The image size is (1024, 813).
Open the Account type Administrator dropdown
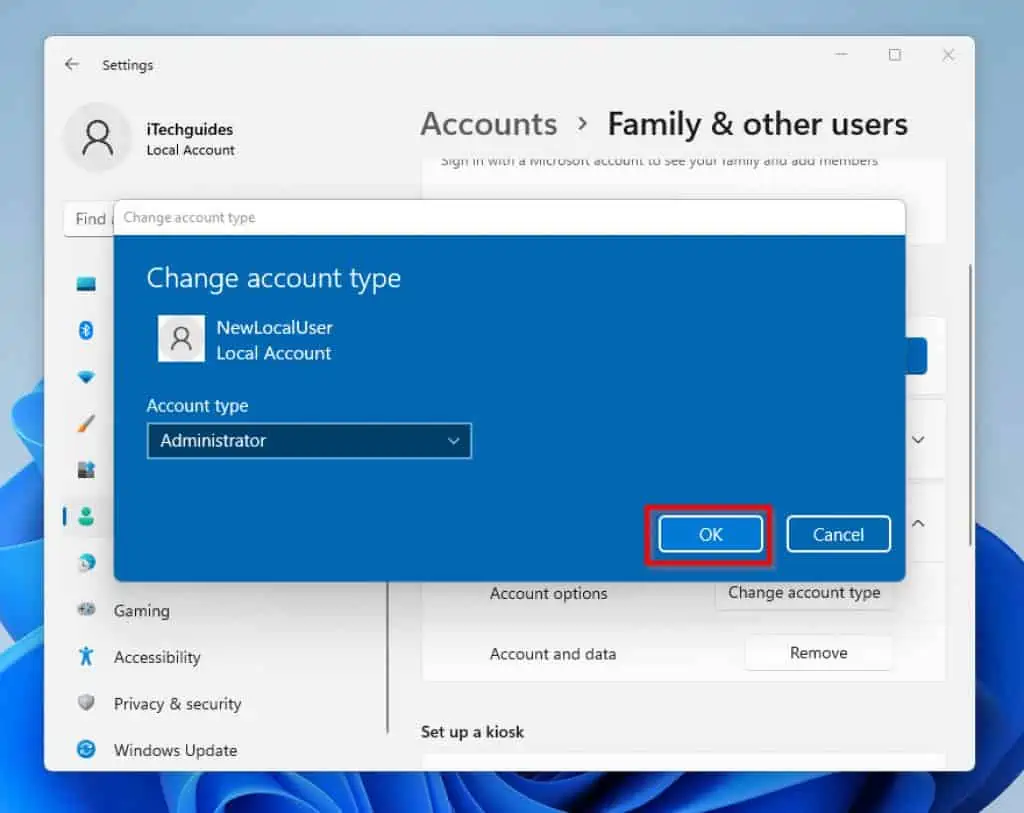click(x=309, y=441)
